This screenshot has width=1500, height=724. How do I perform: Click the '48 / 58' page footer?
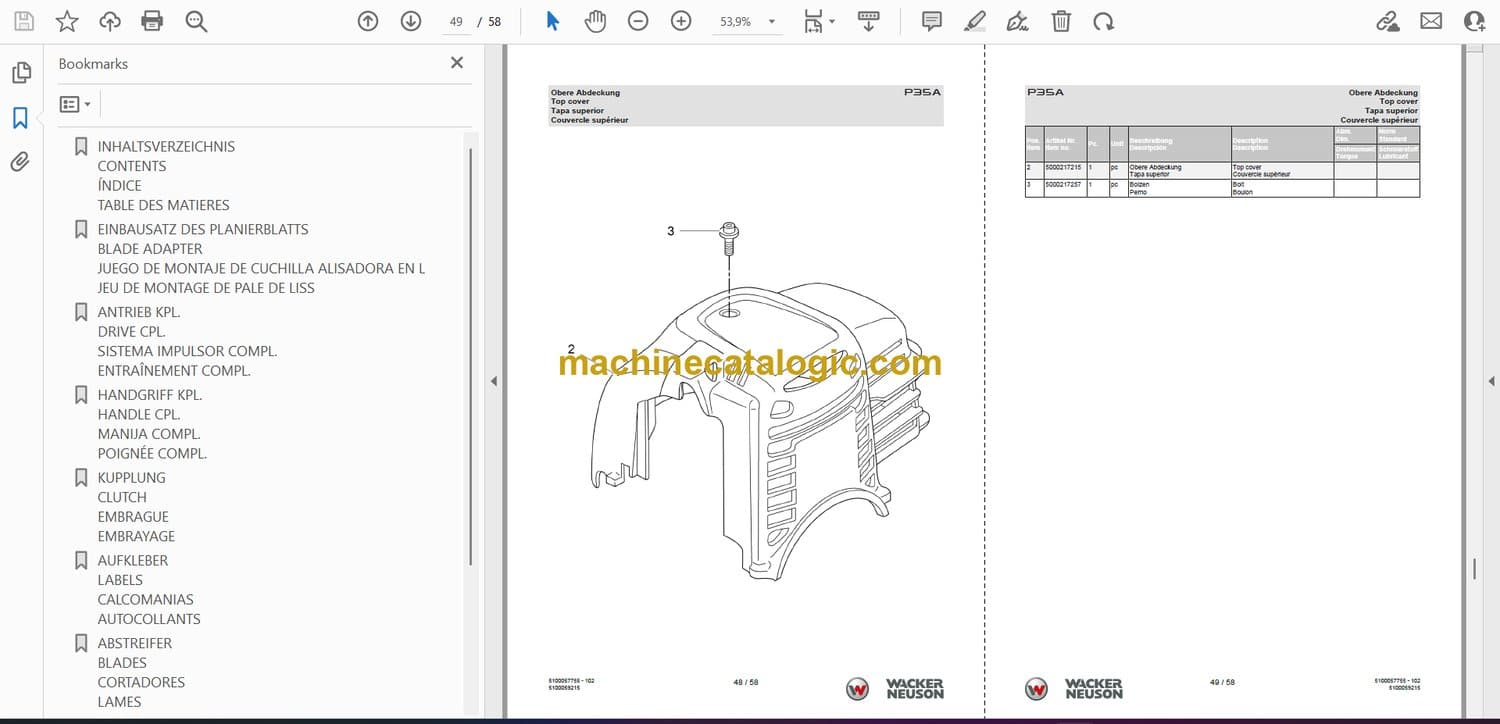tap(746, 682)
